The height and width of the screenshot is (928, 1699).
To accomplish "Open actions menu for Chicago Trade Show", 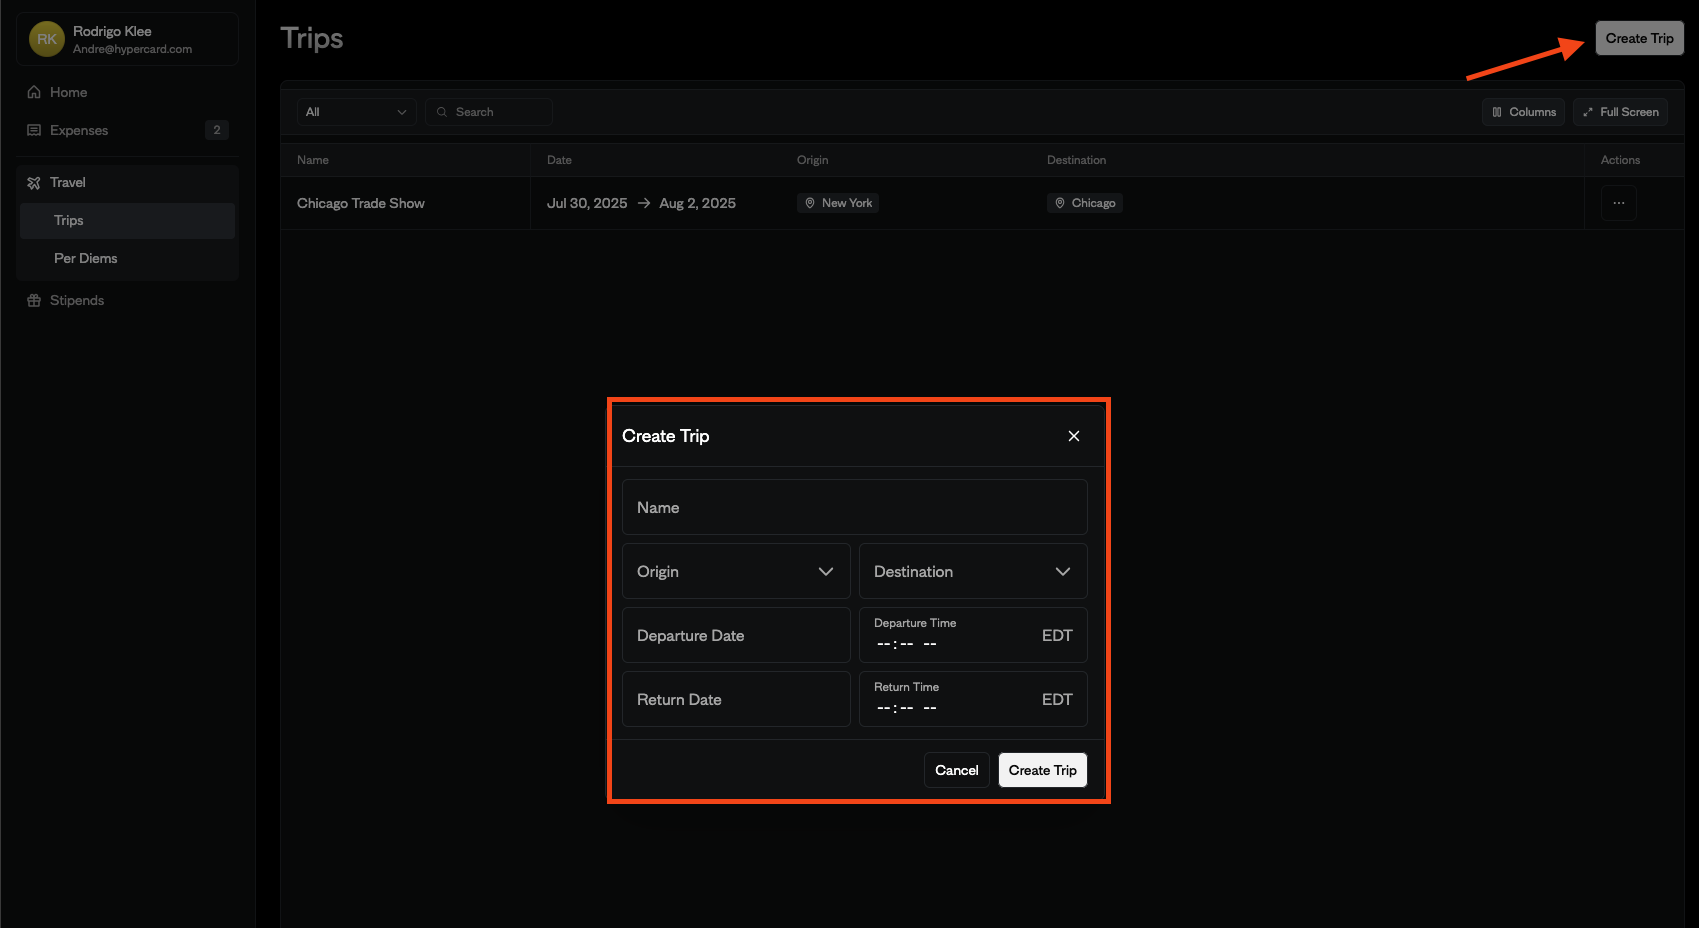I will tap(1618, 203).
